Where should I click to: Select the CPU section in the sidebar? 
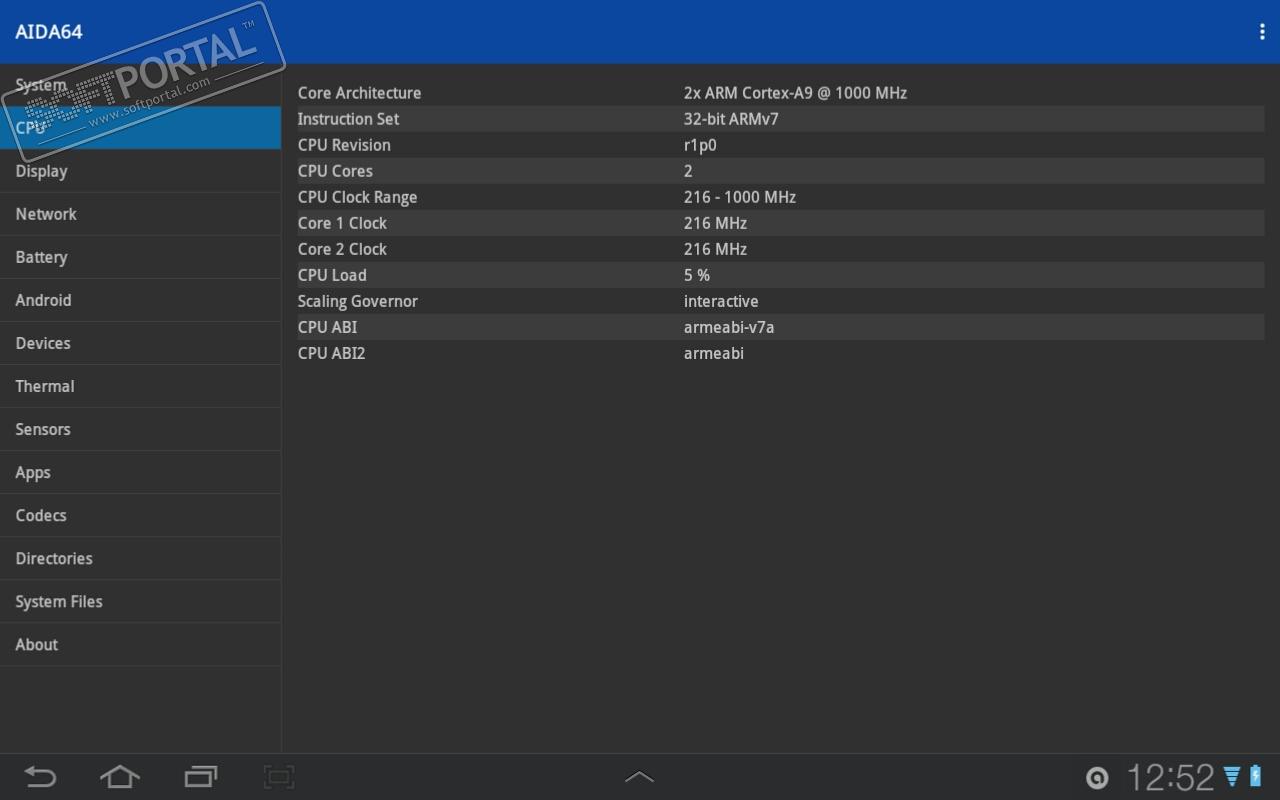click(140, 128)
